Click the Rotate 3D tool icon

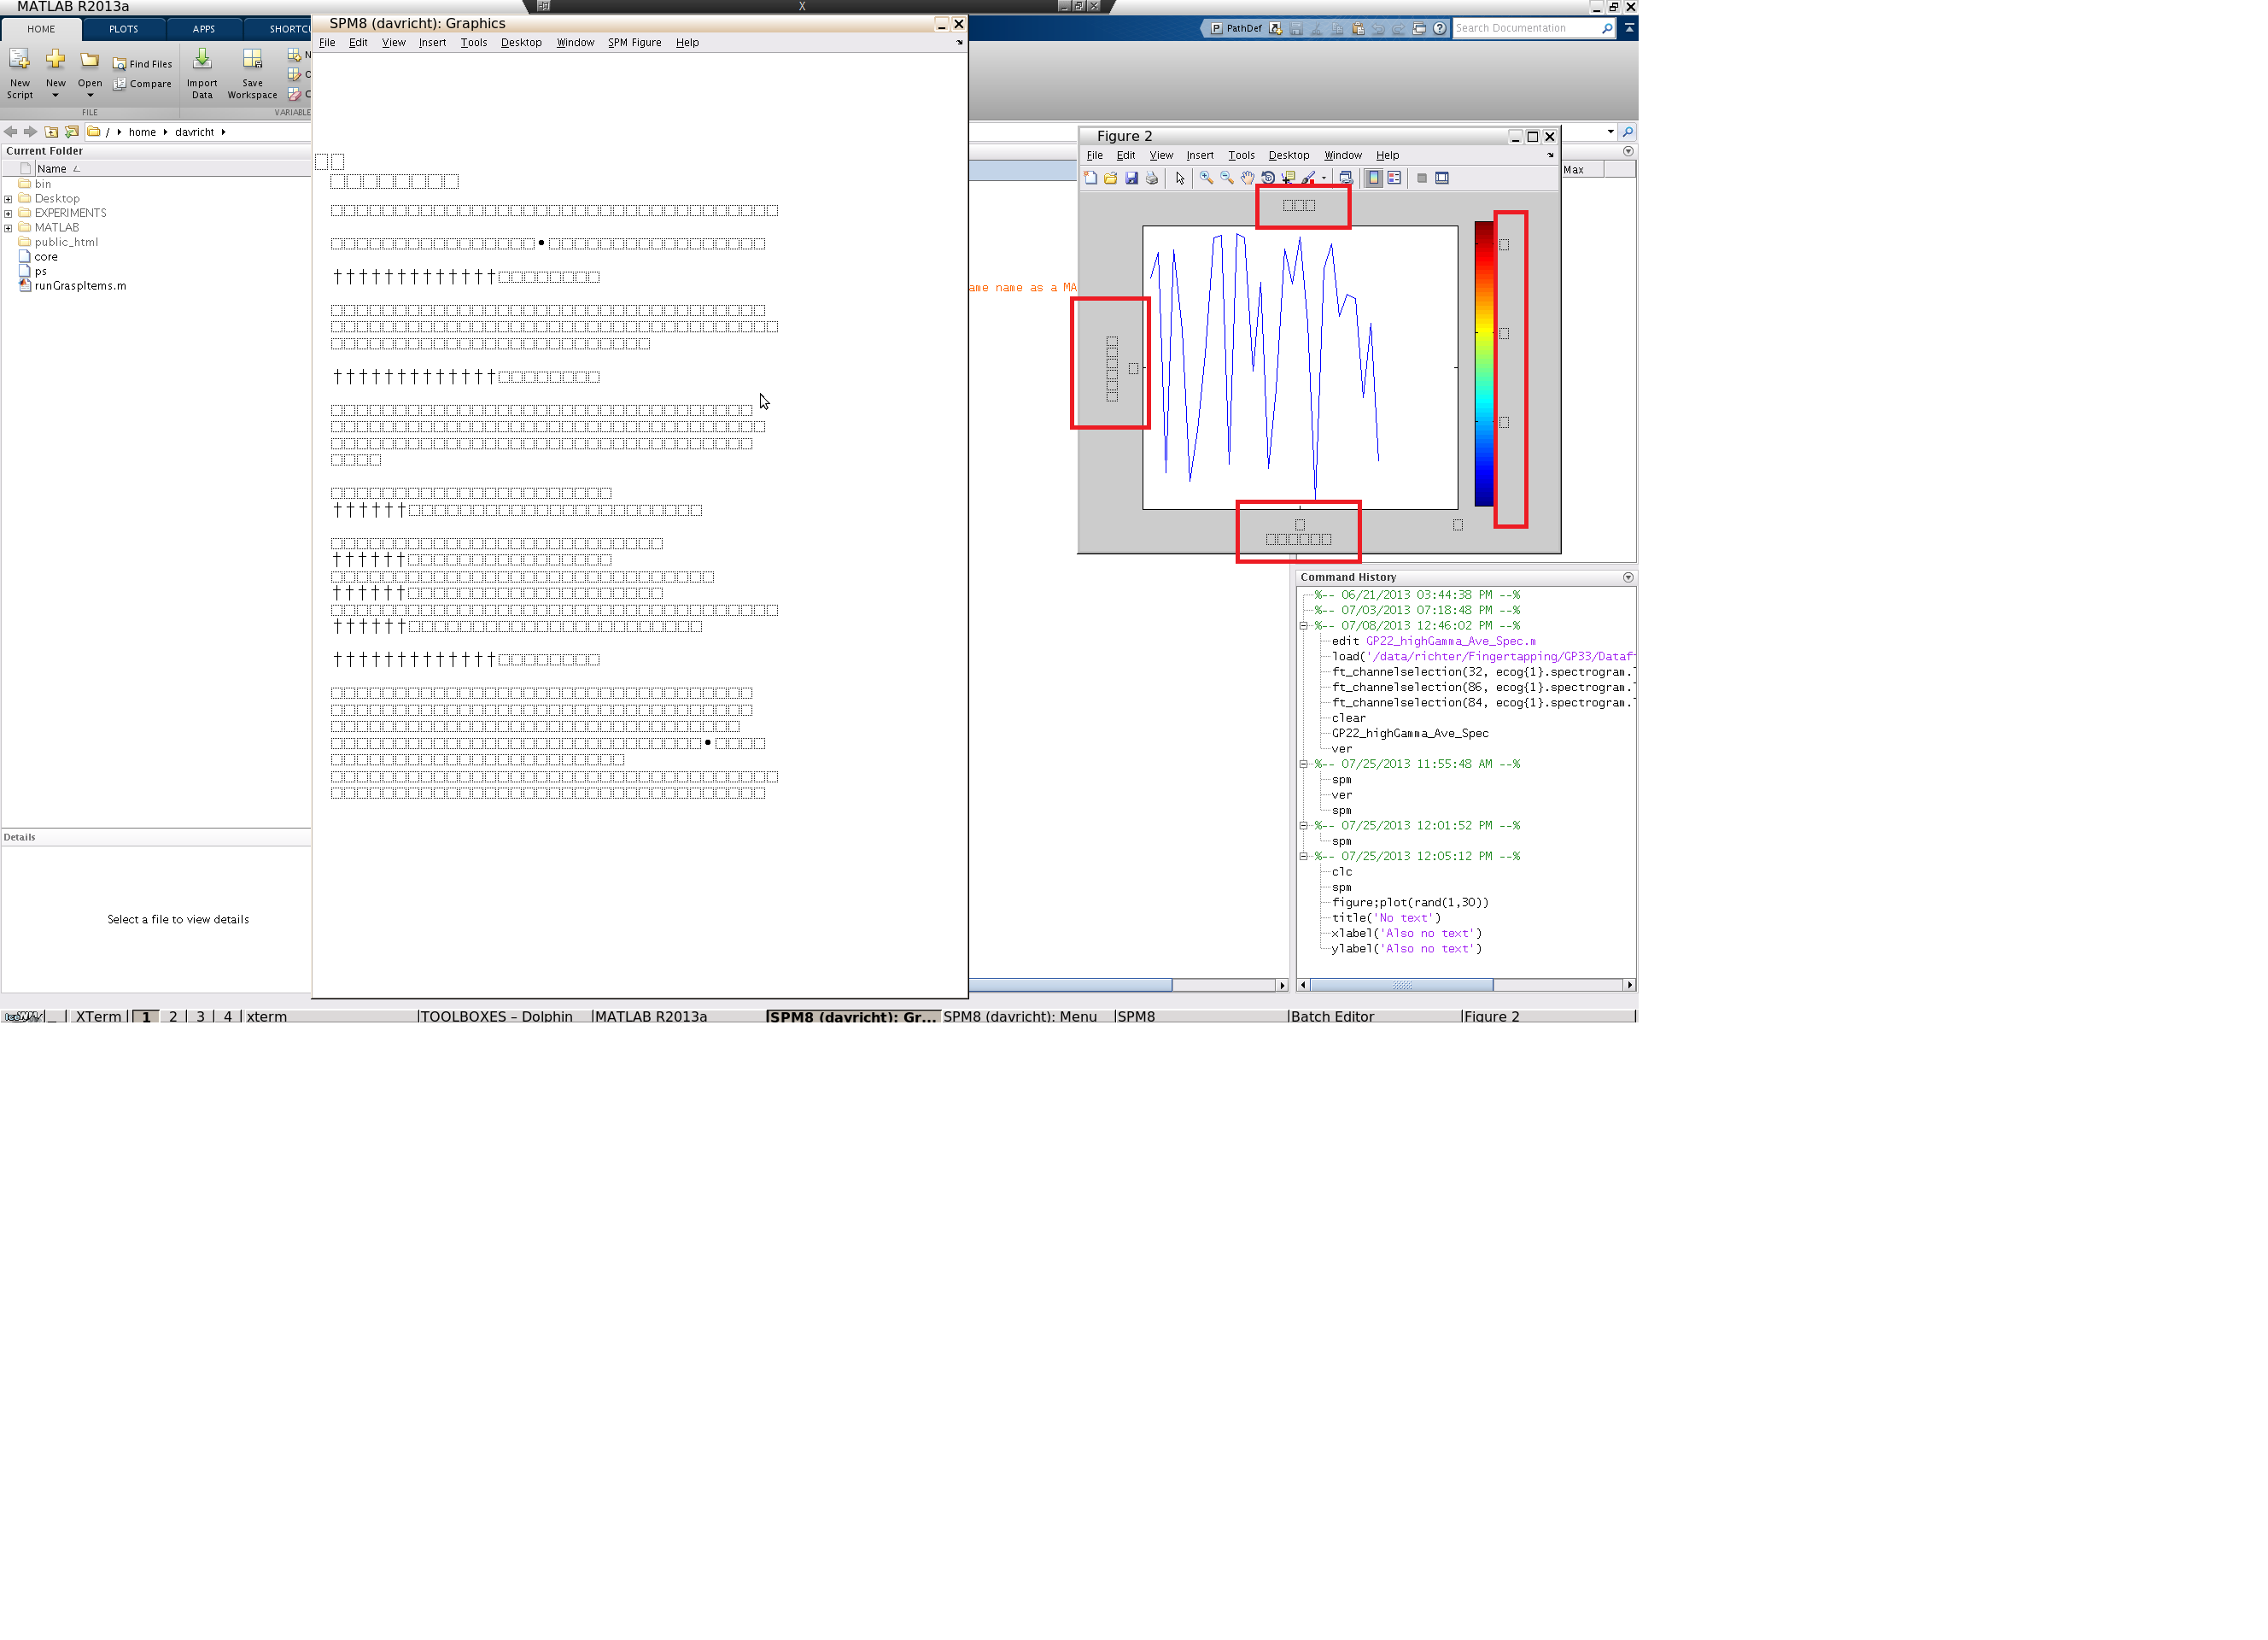coord(1267,178)
